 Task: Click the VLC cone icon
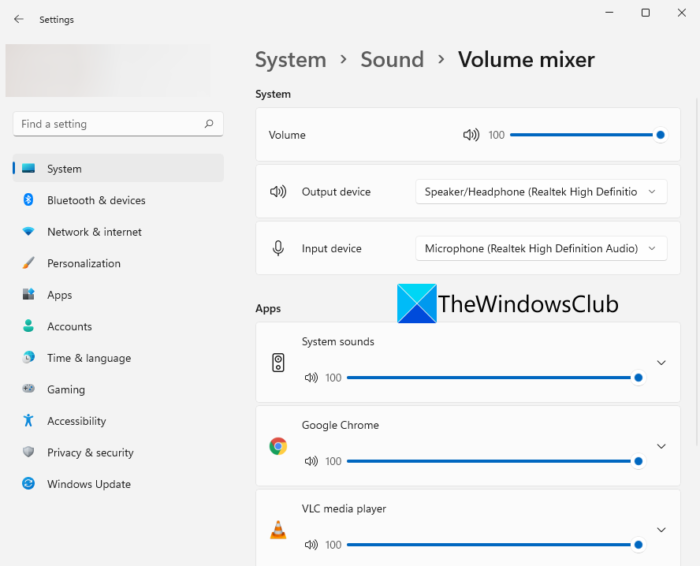click(x=278, y=530)
